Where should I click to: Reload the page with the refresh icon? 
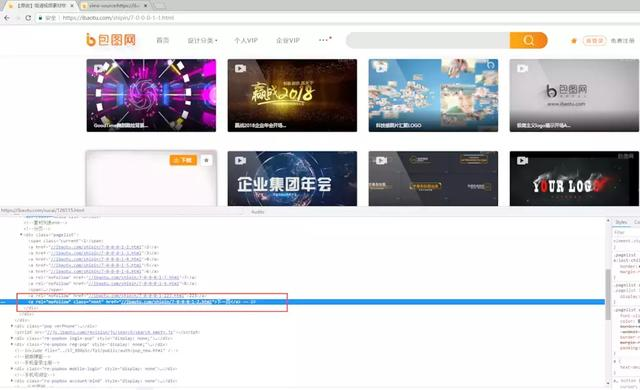28,18
